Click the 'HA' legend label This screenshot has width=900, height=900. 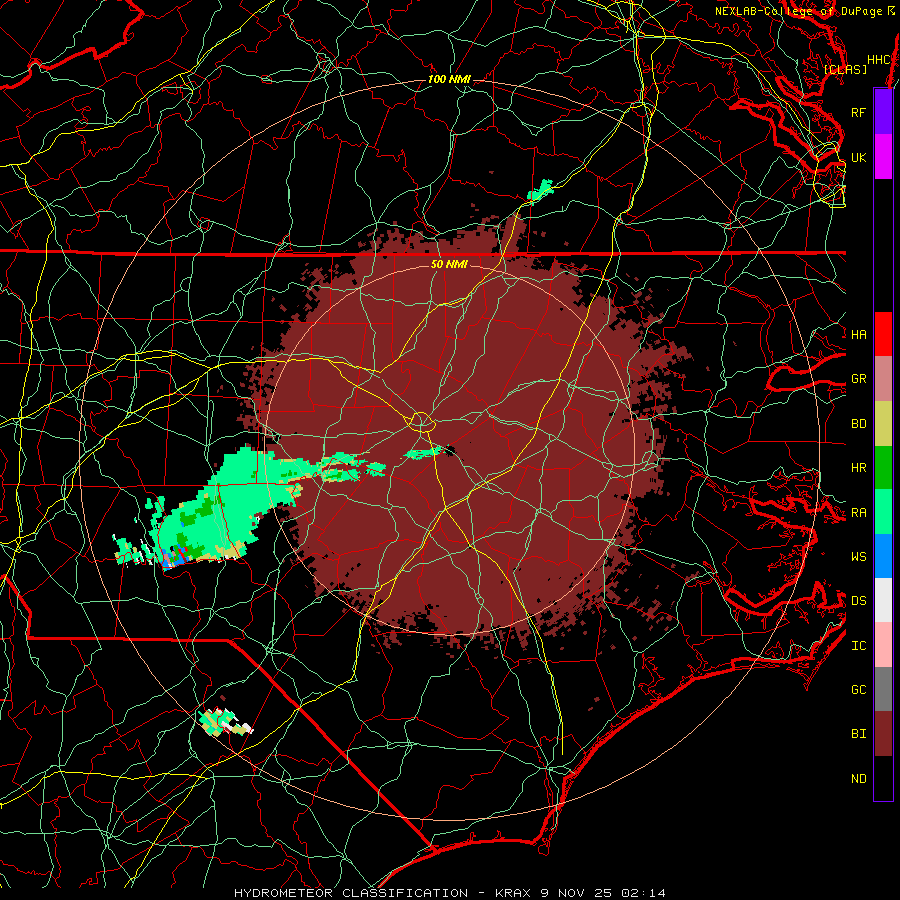[x=858, y=334]
